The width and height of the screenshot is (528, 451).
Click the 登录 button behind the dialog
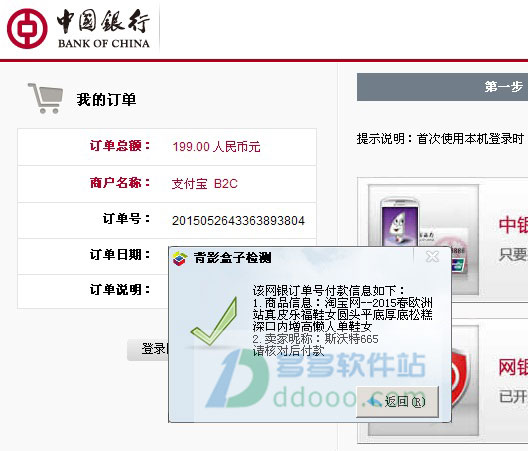(x=148, y=349)
